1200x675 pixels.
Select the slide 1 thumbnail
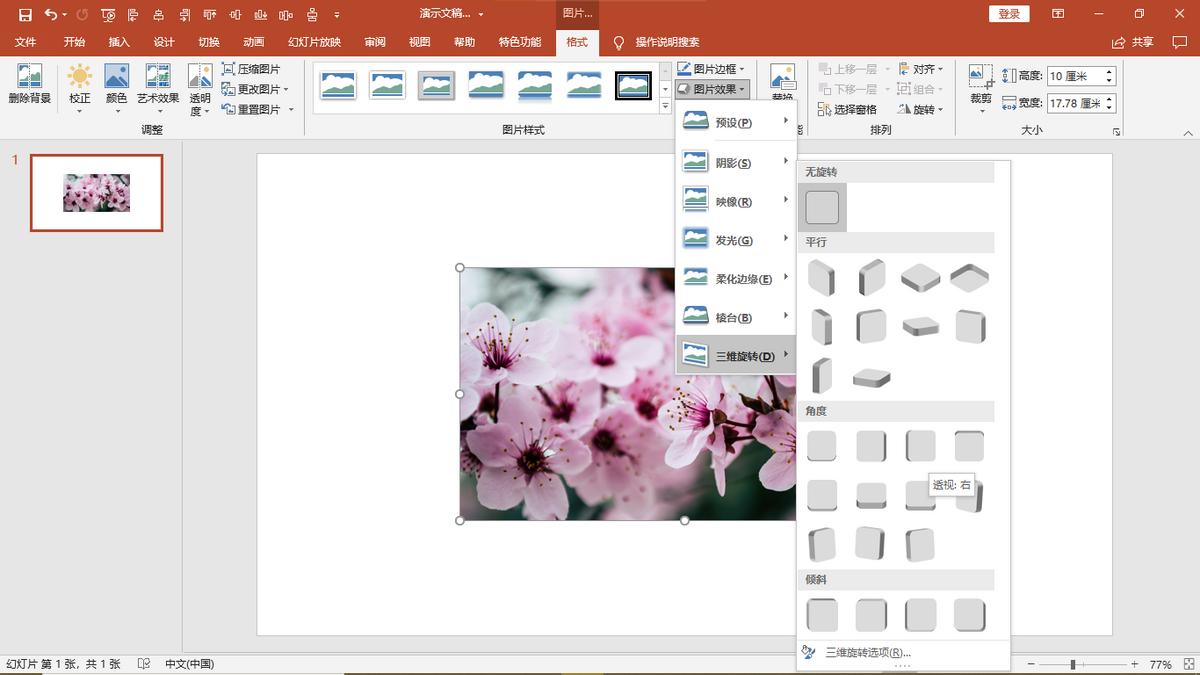[x=96, y=193]
